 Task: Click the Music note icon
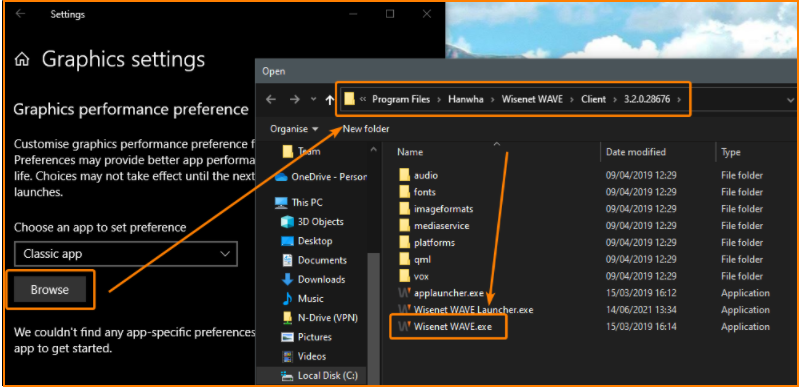point(288,299)
